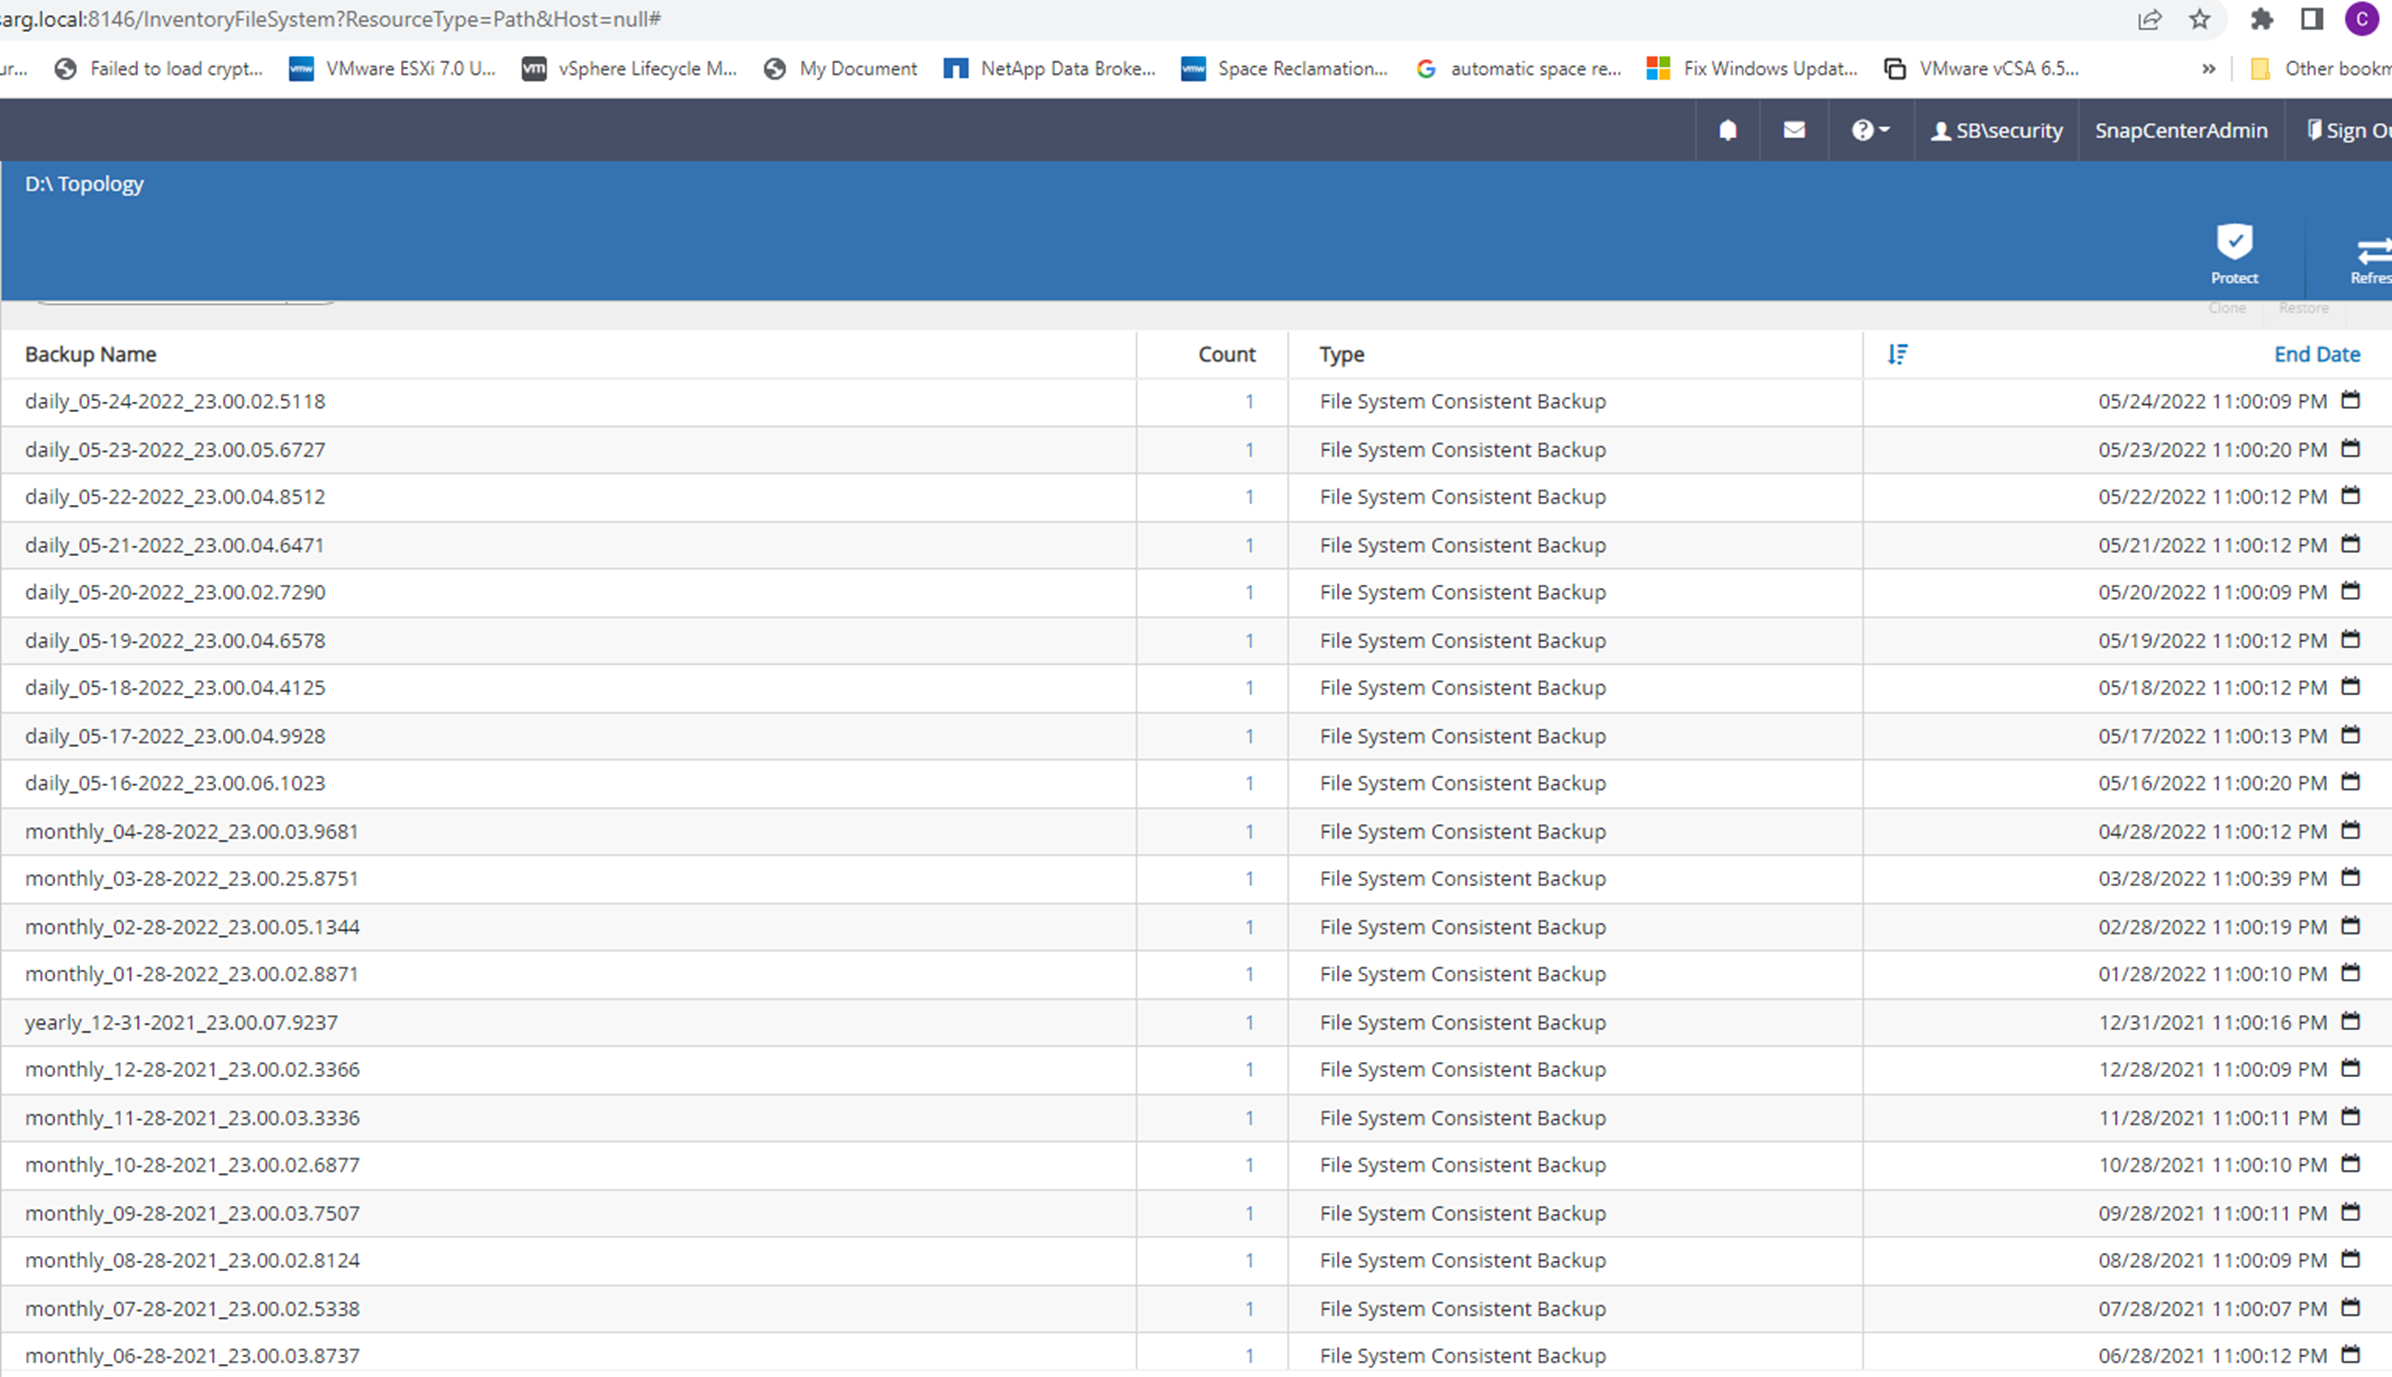
Task: Open Chrome extensions puzzle icon
Action: point(2261,19)
